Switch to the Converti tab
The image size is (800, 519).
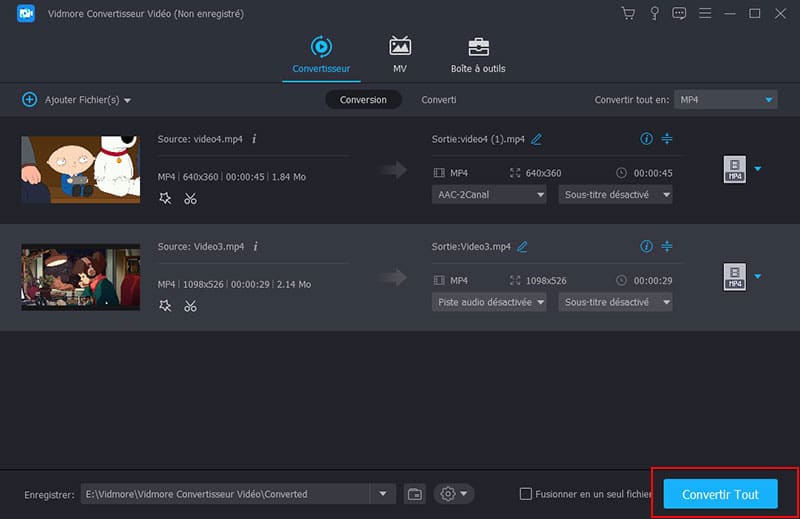(438, 100)
